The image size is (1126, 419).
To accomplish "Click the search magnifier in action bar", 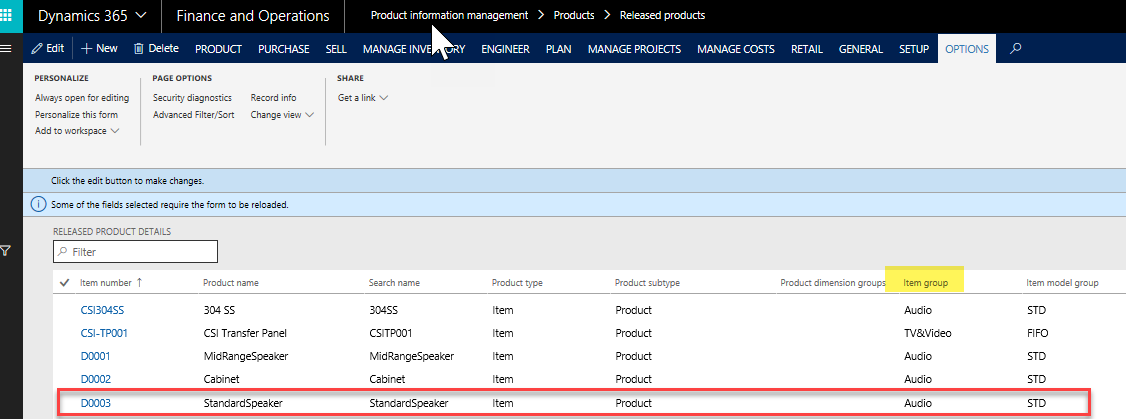I will (1016, 48).
